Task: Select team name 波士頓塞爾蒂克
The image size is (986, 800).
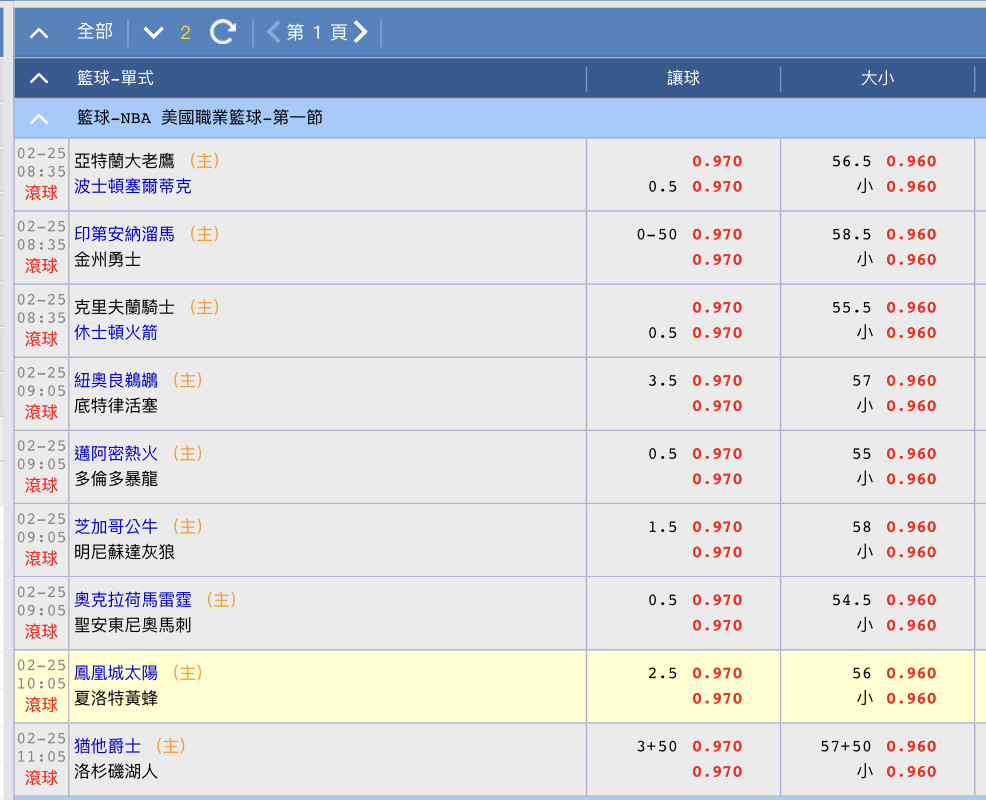Action: pyautogui.click(x=133, y=186)
